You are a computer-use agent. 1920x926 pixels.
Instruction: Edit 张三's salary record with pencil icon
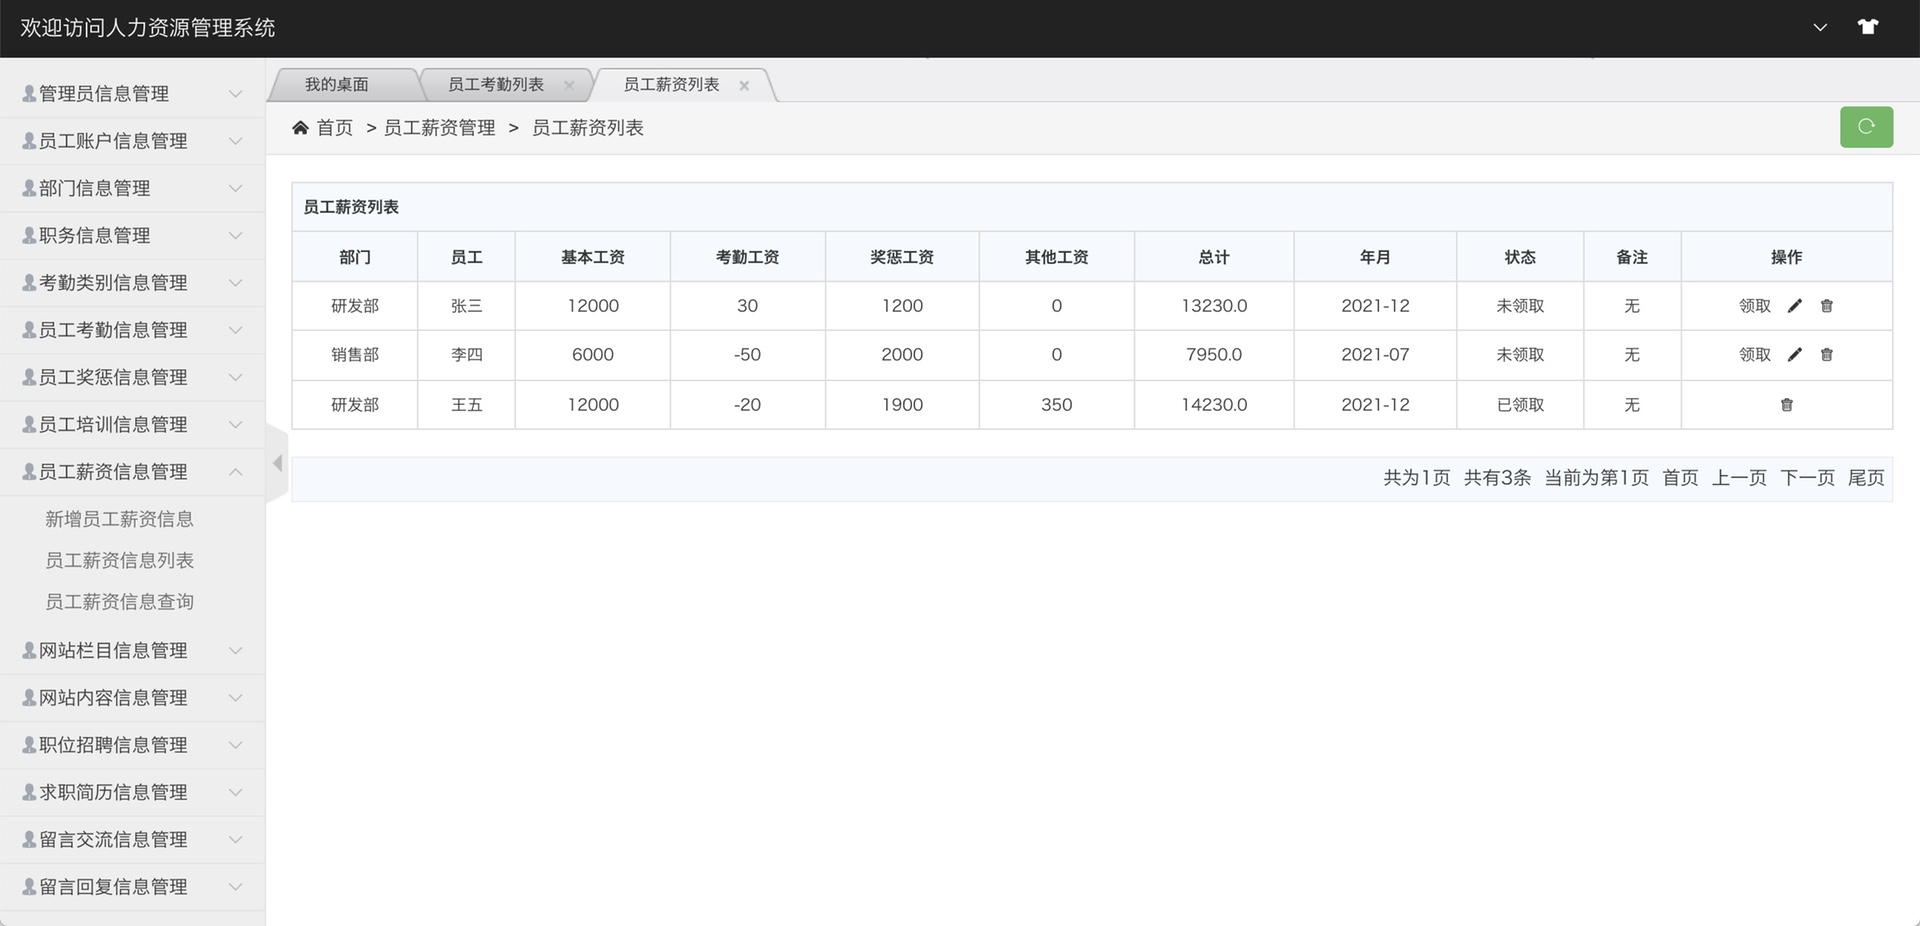(x=1795, y=306)
